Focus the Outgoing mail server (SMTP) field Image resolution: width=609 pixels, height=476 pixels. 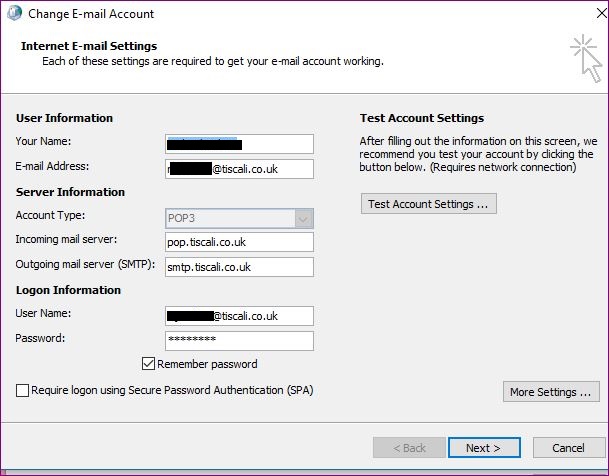tap(239, 267)
